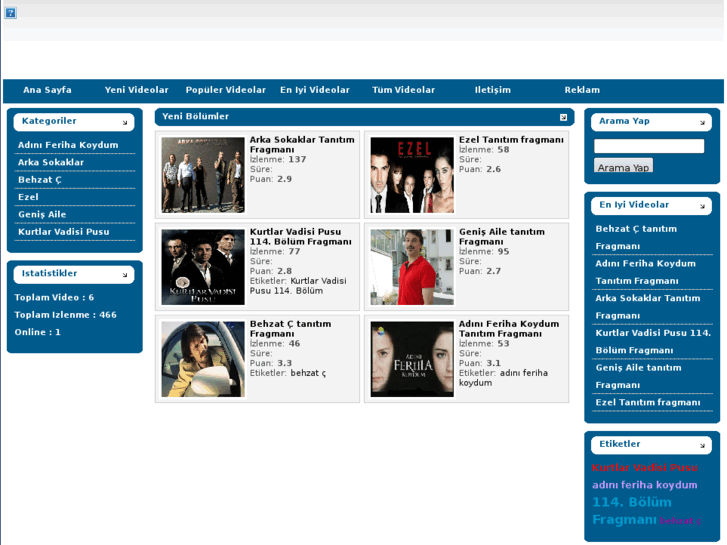The width and height of the screenshot is (727, 545).
Task: Click the broken image icon at top left
Action: pos(10,13)
